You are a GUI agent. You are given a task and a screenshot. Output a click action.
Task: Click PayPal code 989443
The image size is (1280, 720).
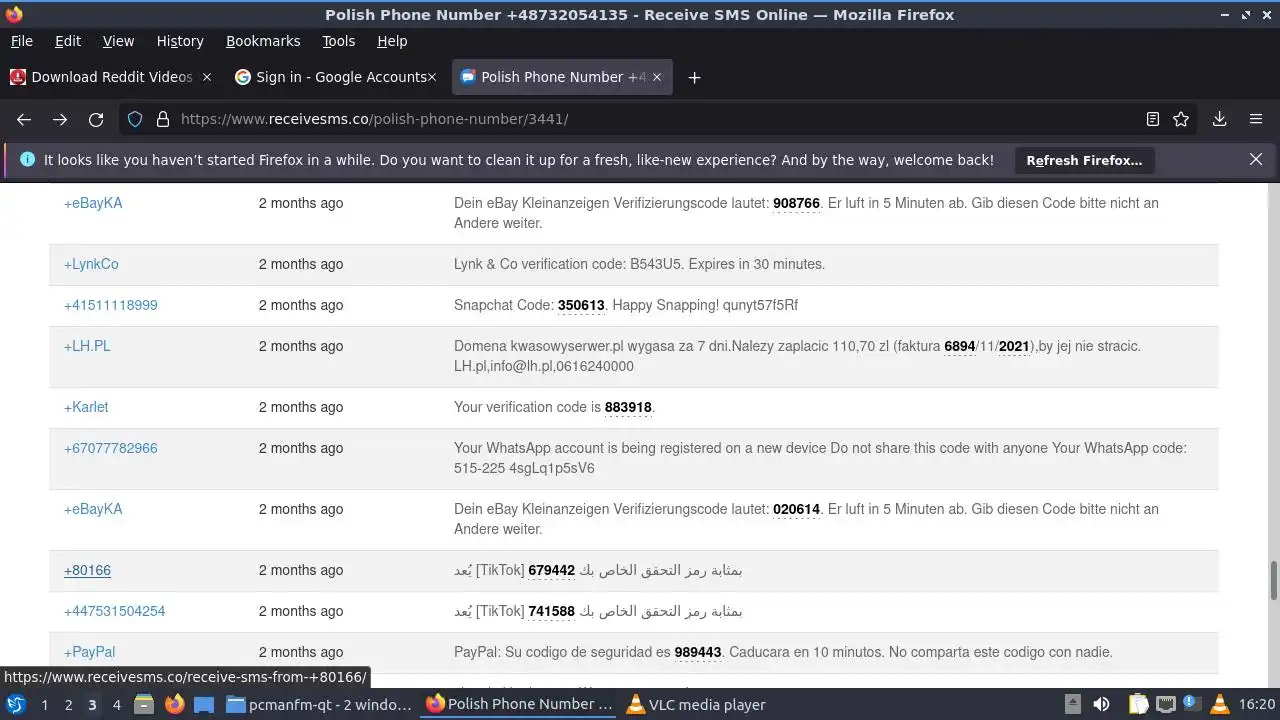(698, 652)
